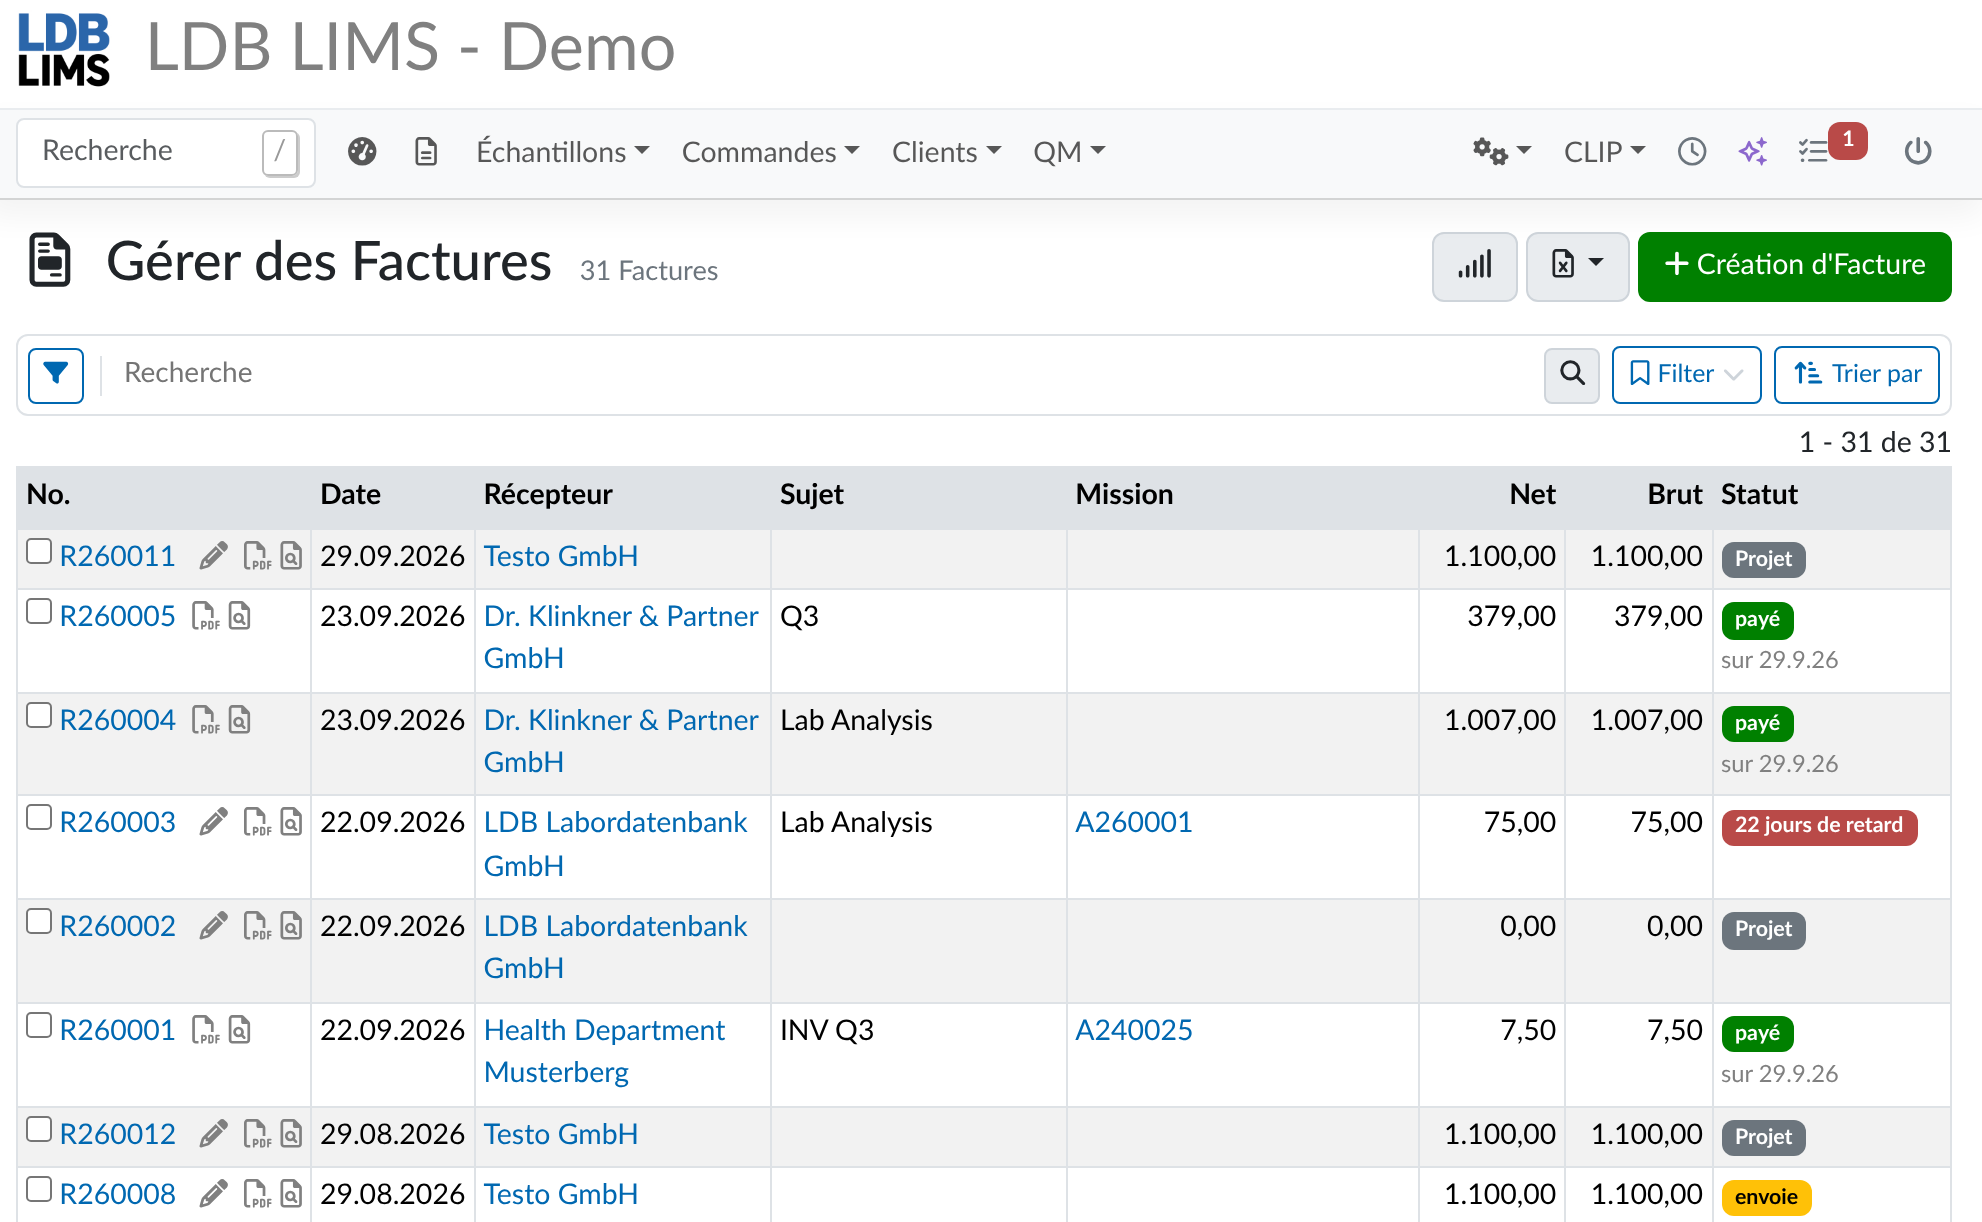Screen dimensions: 1982x1222
Task: Expand the Excel export dropdown
Action: click(1577, 266)
